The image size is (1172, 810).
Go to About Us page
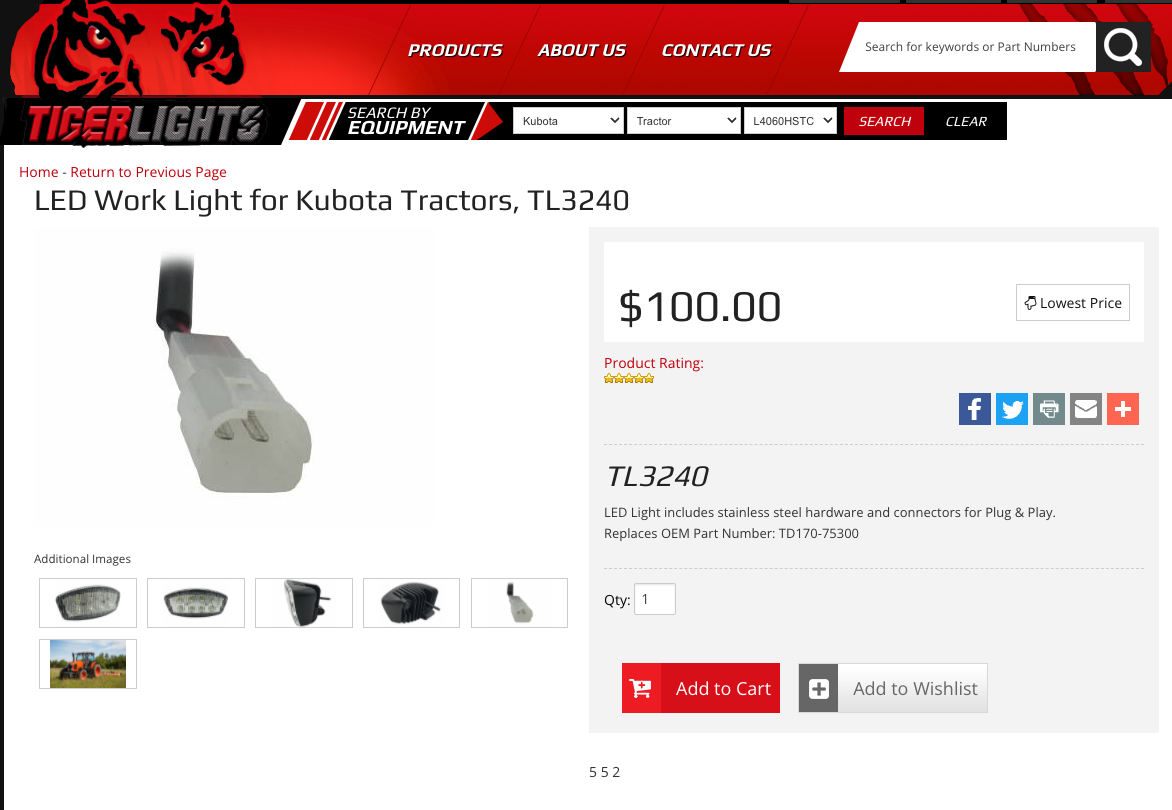582,50
